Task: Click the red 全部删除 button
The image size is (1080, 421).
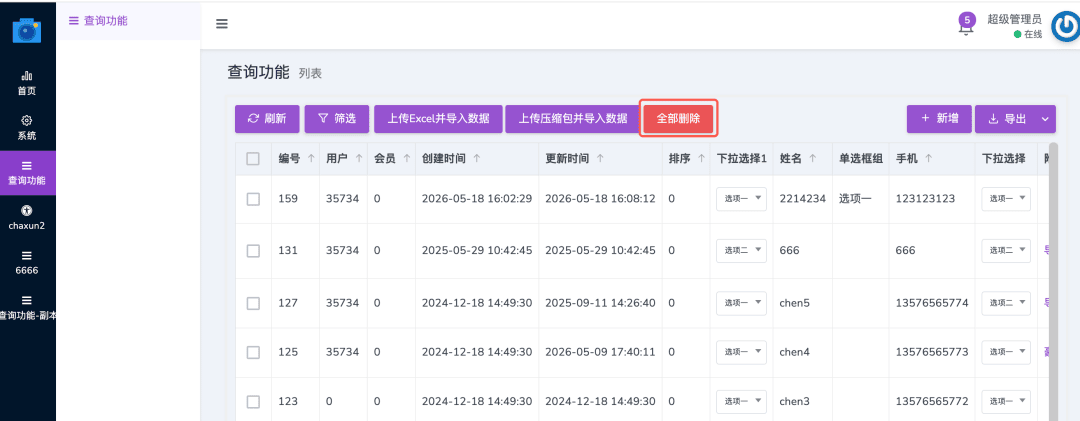Action: 679,119
